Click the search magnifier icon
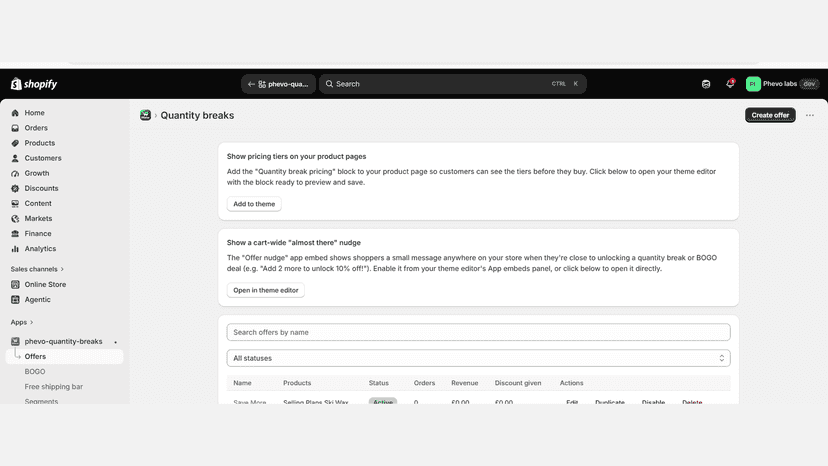Screen dimensions: 828x466 point(329,84)
